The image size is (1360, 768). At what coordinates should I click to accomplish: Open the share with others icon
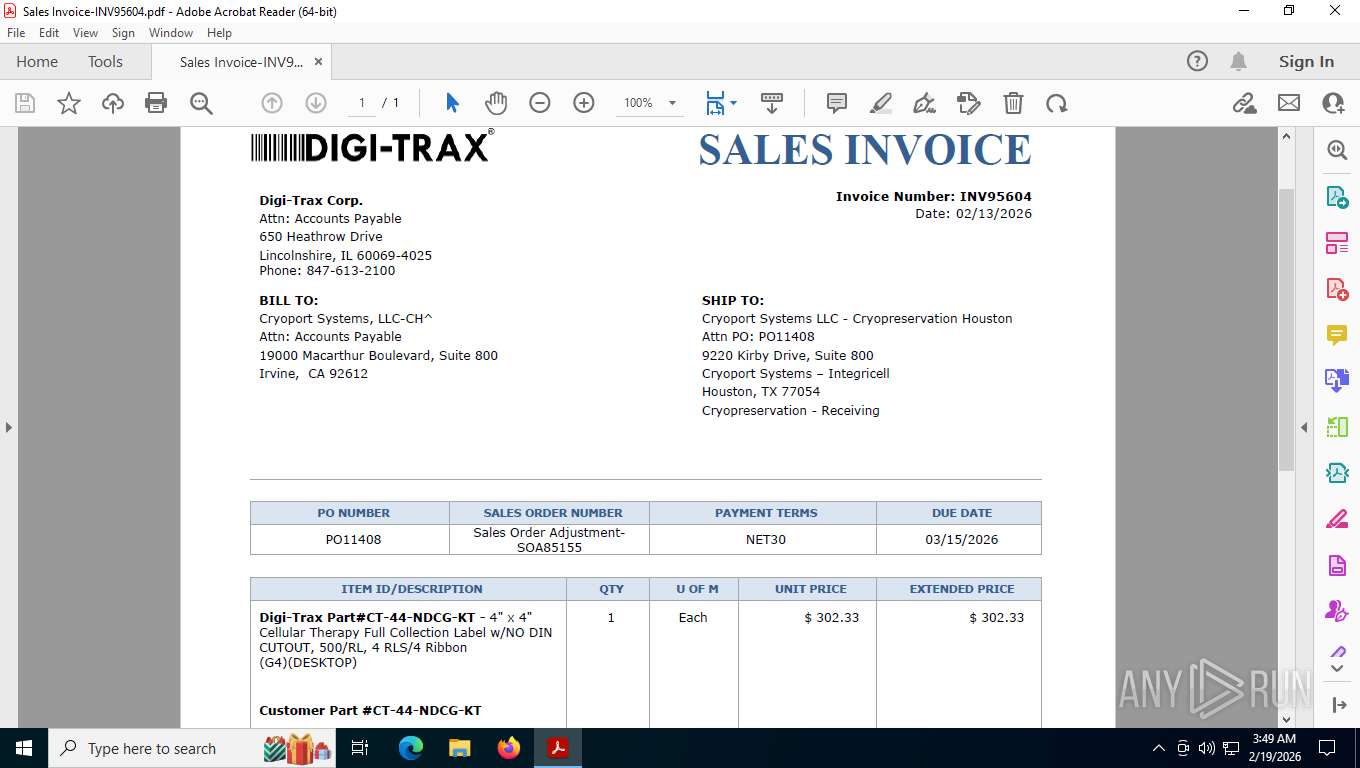[x=1333, y=103]
